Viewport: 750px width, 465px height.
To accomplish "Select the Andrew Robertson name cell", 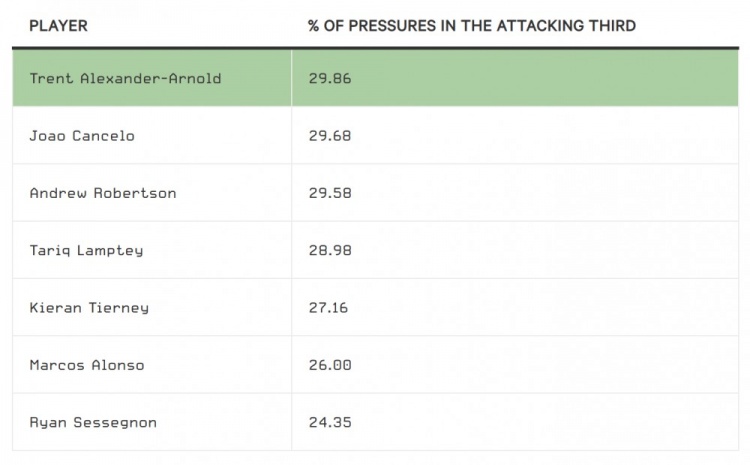I will pos(152,193).
